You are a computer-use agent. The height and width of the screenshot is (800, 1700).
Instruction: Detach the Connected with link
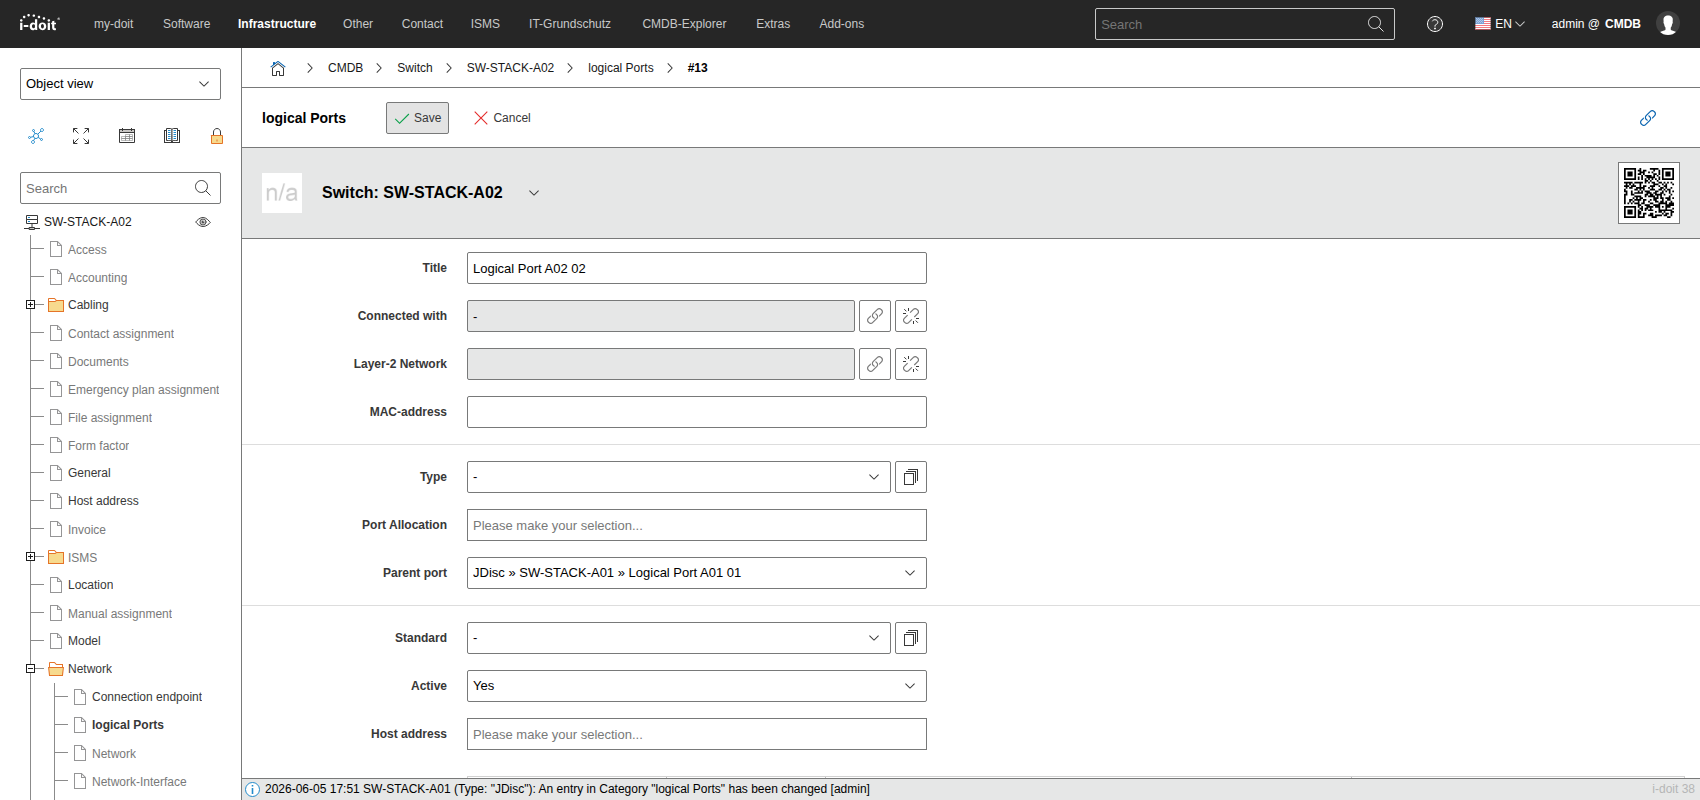tap(911, 316)
